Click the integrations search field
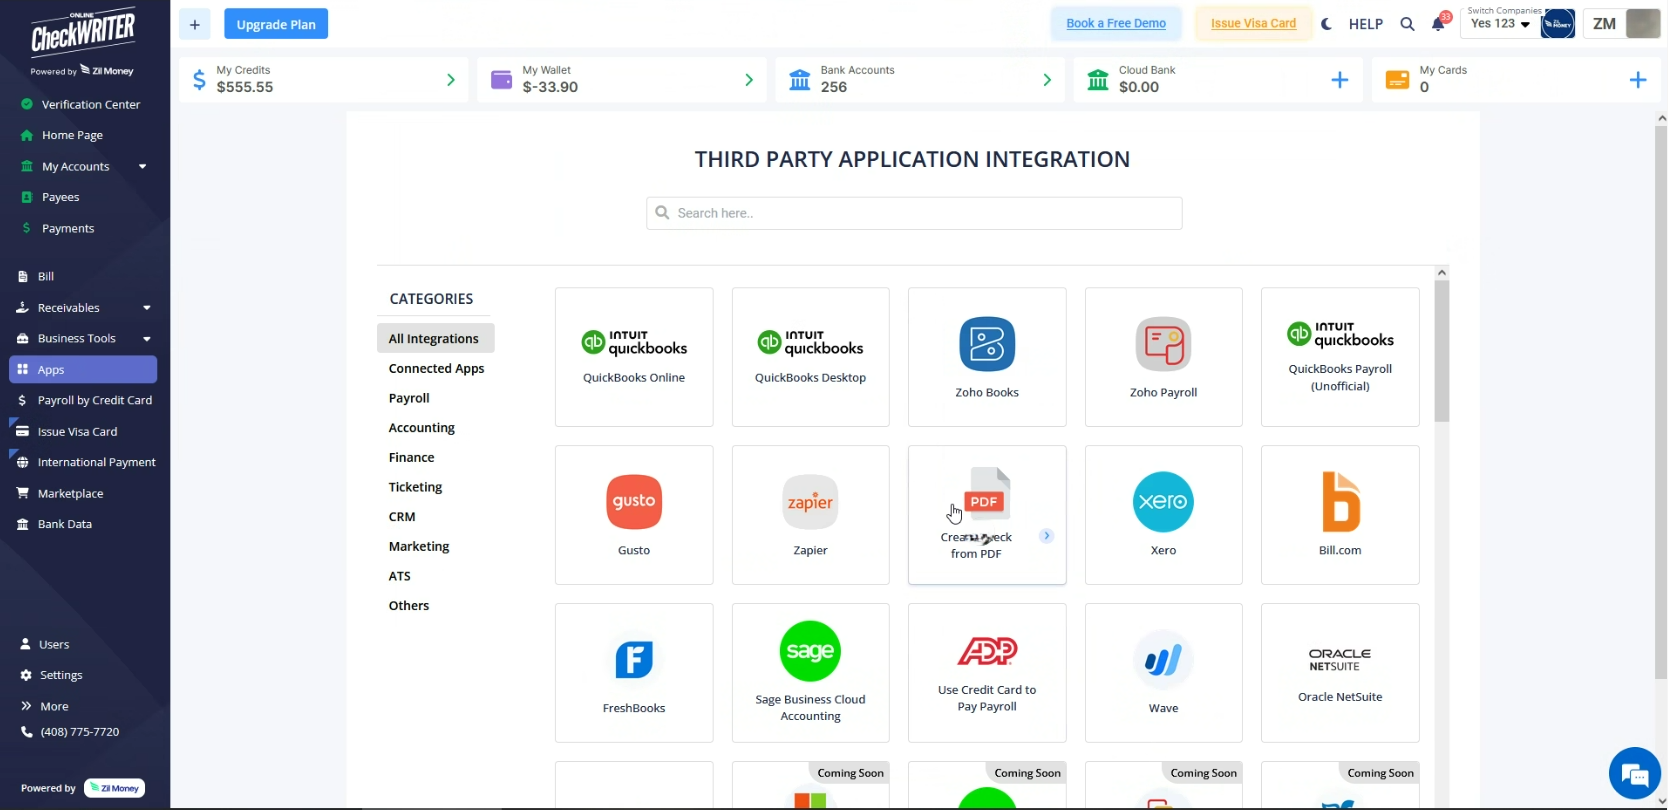This screenshot has height=810, width=1668. click(x=914, y=213)
